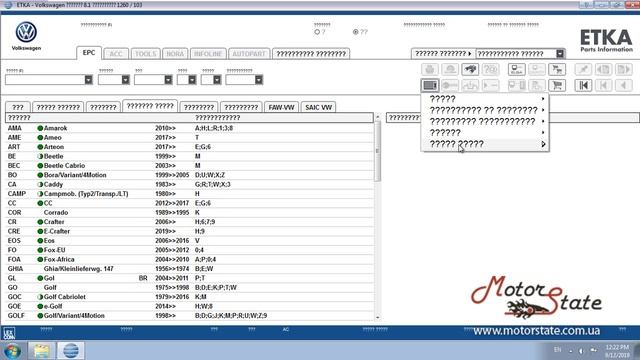Viewport: 640px width, 360px height.
Task: Select the Ghia/Kleinlieferwg. 147 row
Action: pyautogui.click(x=189, y=269)
